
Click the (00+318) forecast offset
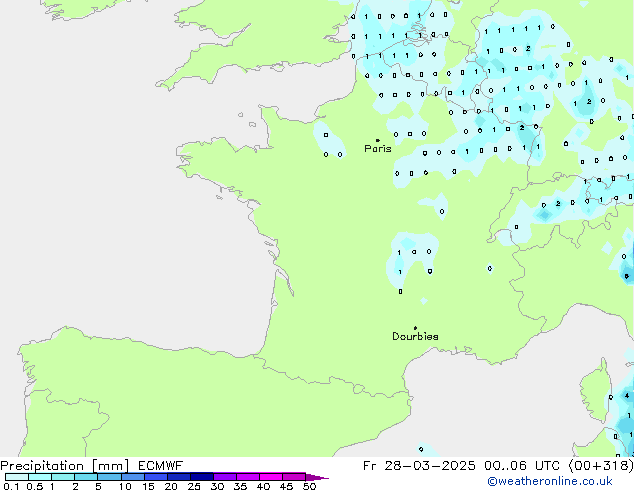[x=601, y=466]
